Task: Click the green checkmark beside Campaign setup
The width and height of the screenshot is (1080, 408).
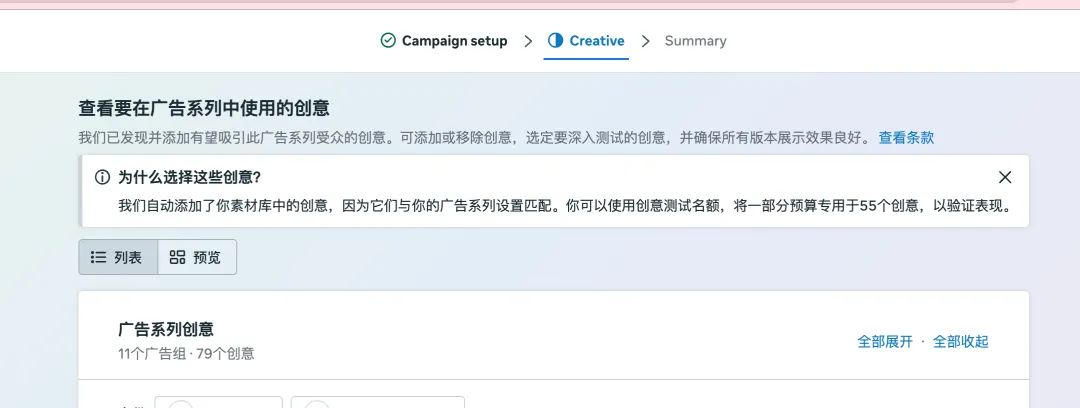Action: [x=388, y=41]
